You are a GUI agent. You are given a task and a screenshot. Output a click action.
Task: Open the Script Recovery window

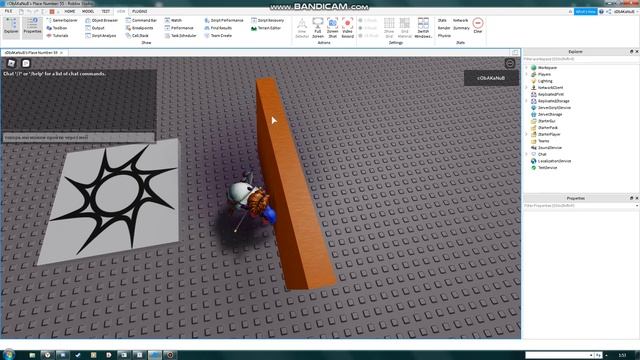[267, 20]
